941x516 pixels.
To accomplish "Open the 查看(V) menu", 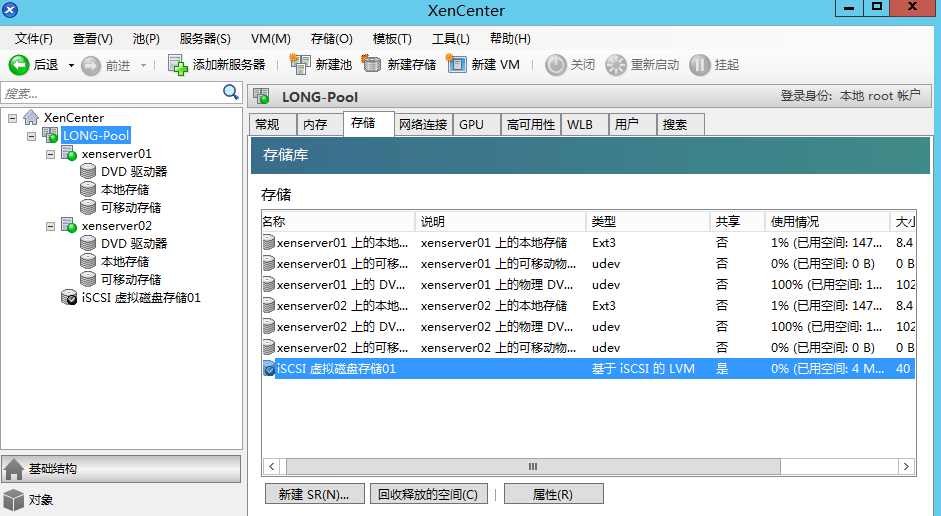I will click(93, 39).
